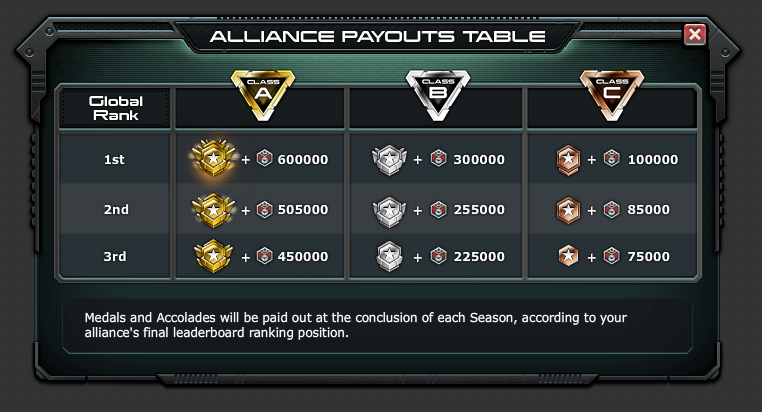Click the bronze medal for 2nd rank
The height and width of the screenshot is (412, 762).
click(x=568, y=209)
